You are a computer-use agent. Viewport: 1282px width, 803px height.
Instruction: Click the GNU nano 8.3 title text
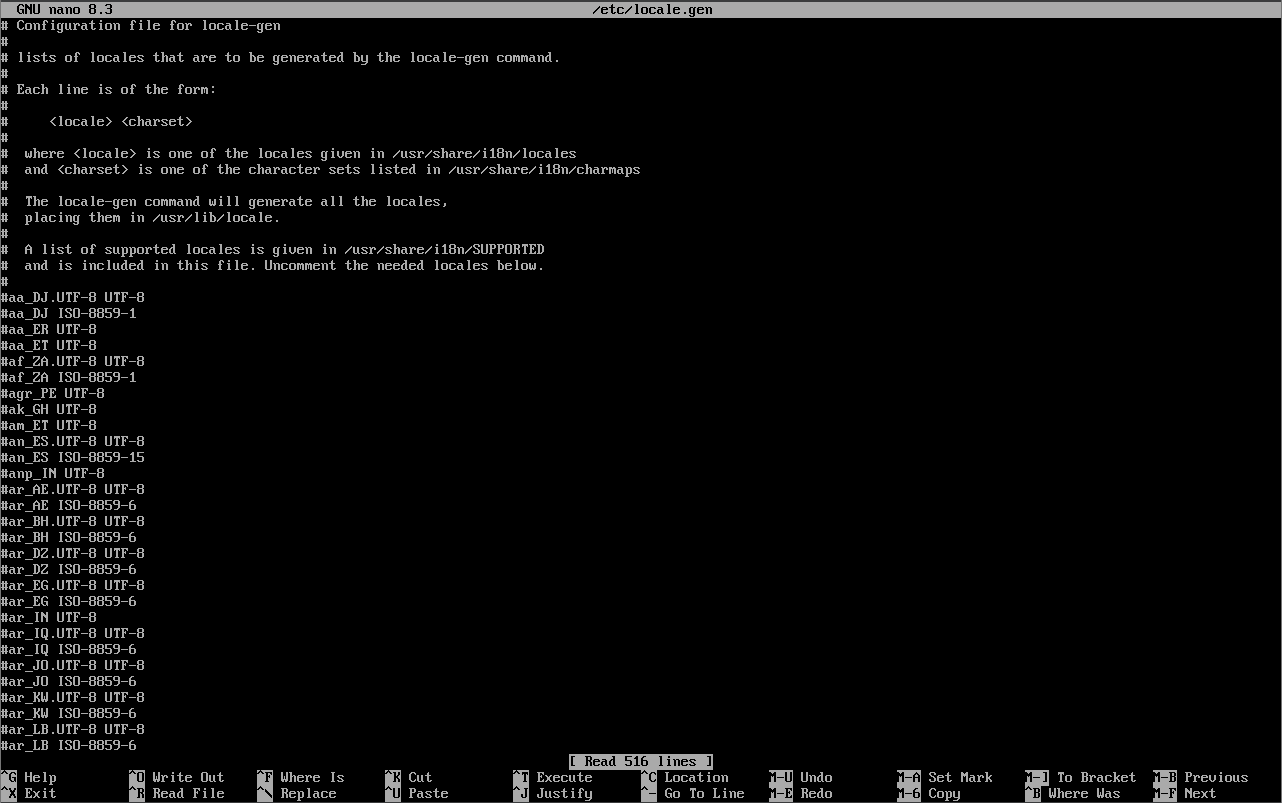pos(64,10)
